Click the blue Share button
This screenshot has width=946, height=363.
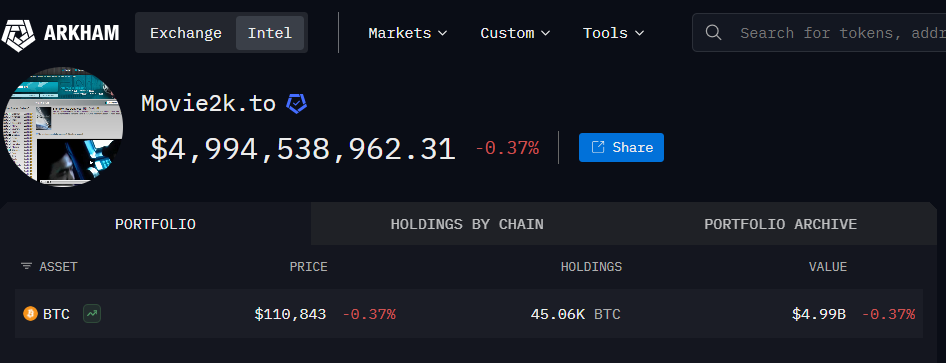click(621, 147)
